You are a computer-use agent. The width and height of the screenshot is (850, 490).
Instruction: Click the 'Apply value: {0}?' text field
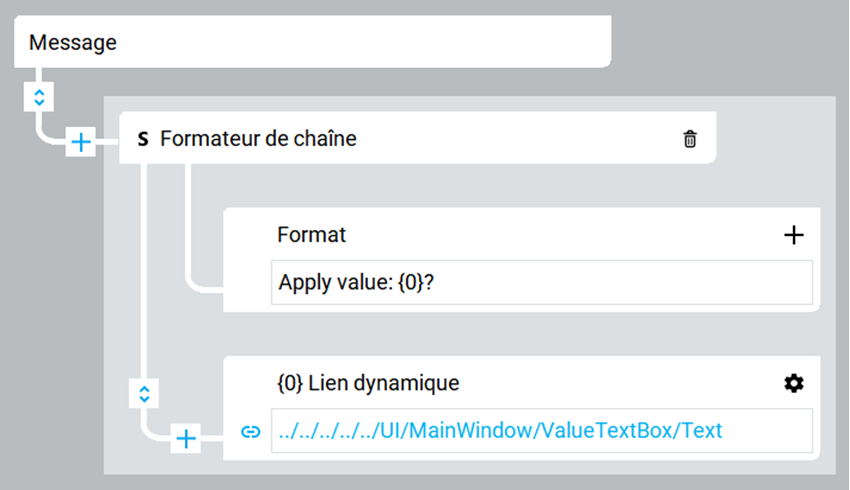tap(540, 282)
